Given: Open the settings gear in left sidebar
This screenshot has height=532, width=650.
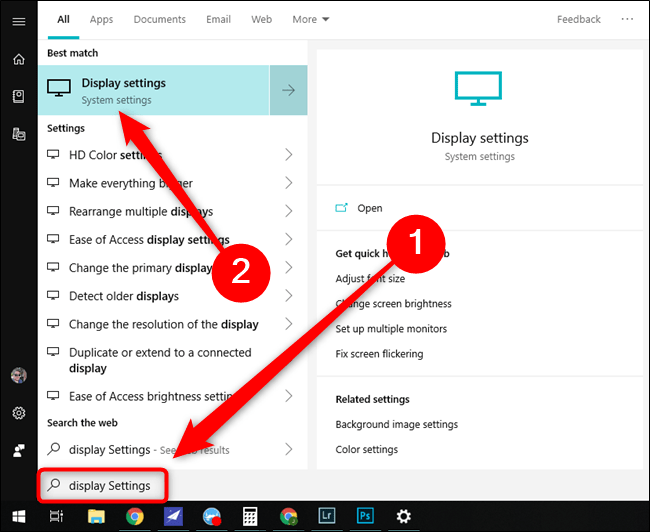Looking at the screenshot, I should [18, 413].
